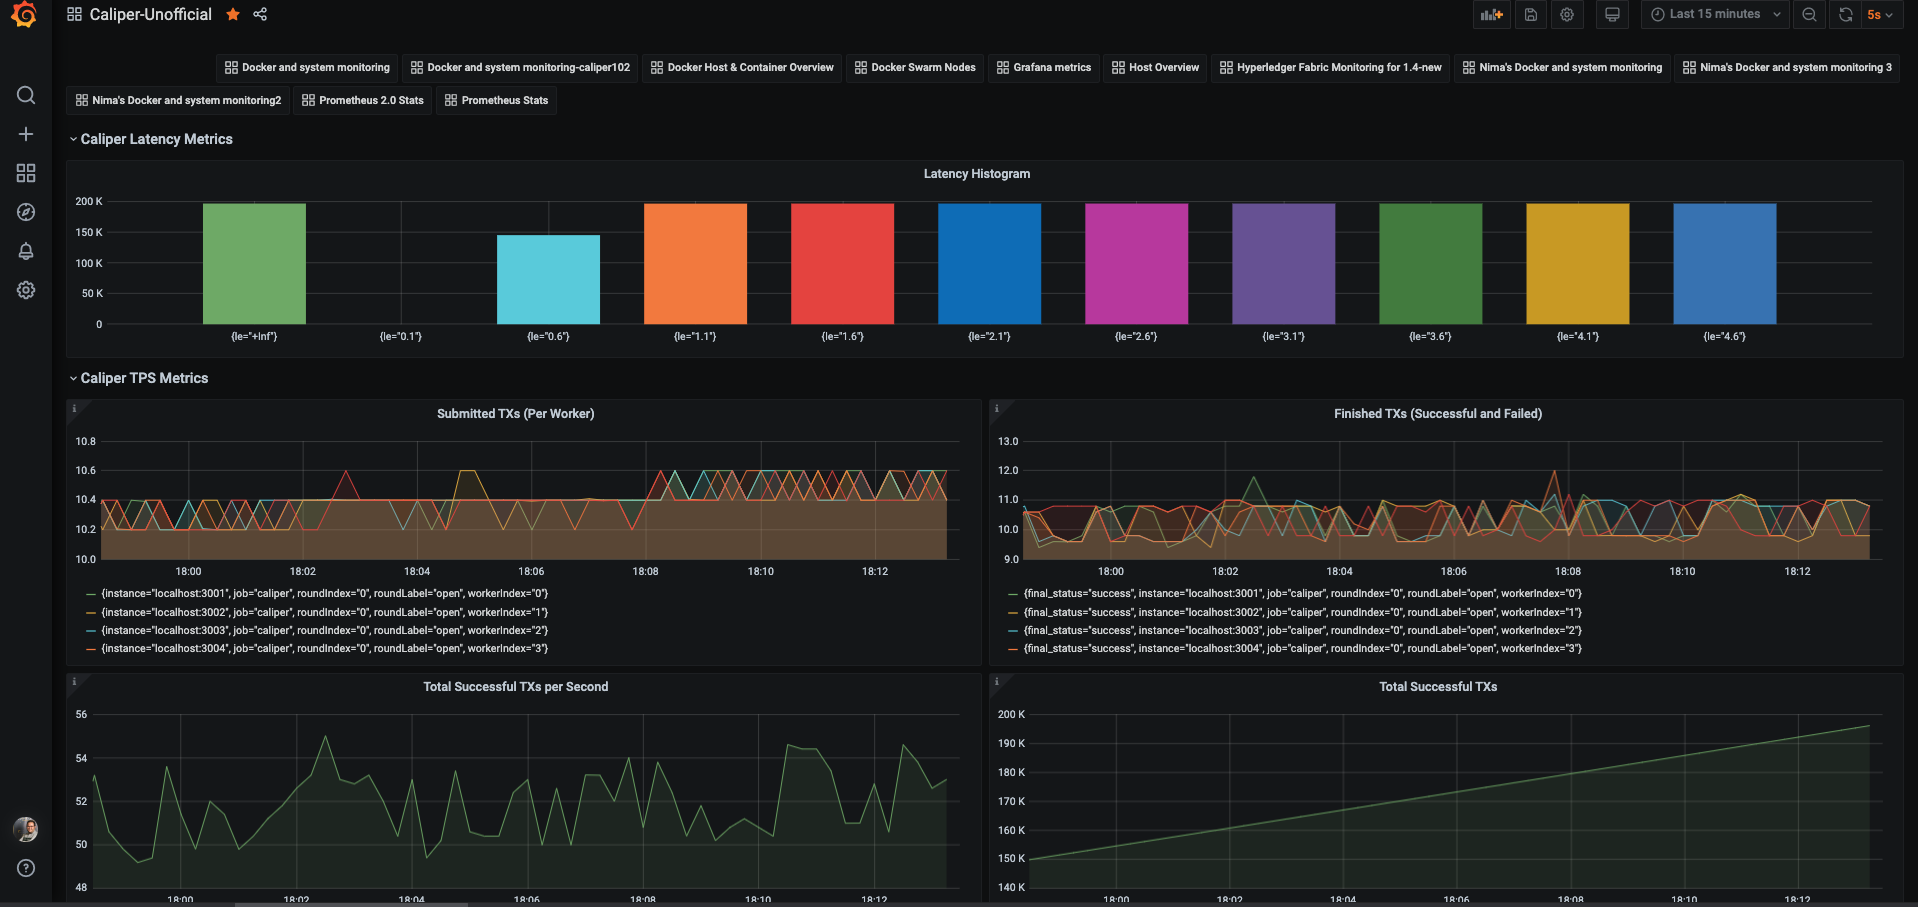This screenshot has width=1918, height=907.
Task: Click the yellow le=4.1 histogram bar
Action: [x=1578, y=264]
